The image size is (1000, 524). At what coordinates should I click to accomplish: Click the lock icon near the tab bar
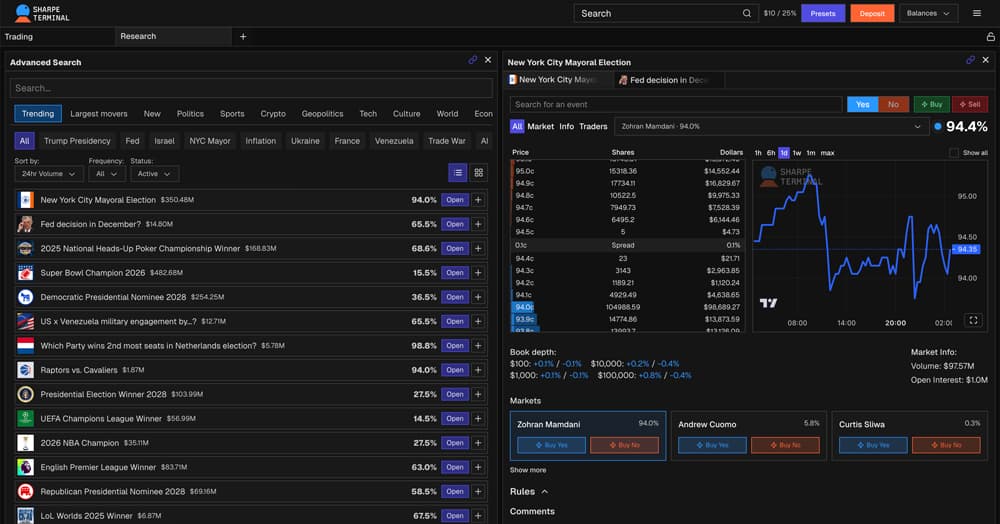(990, 37)
